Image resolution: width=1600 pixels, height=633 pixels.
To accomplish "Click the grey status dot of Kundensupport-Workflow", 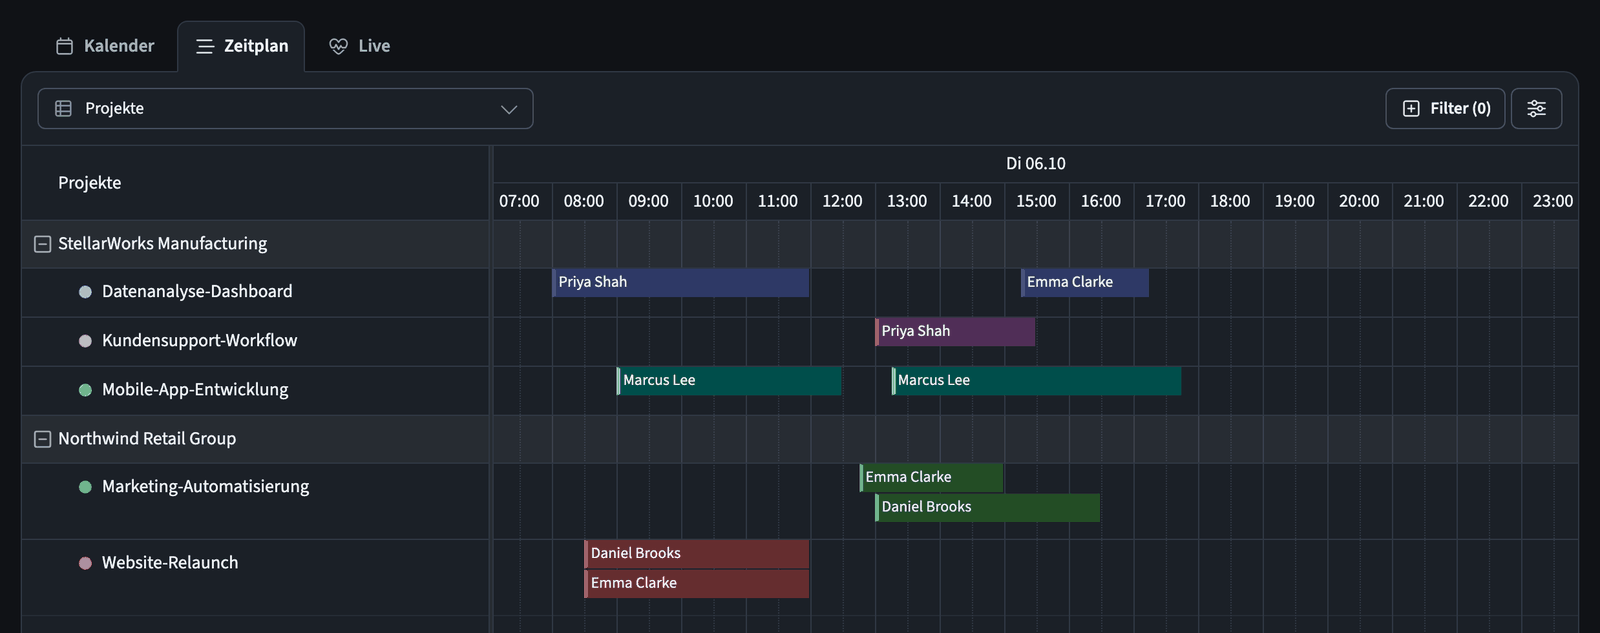I will (x=85, y=341).
